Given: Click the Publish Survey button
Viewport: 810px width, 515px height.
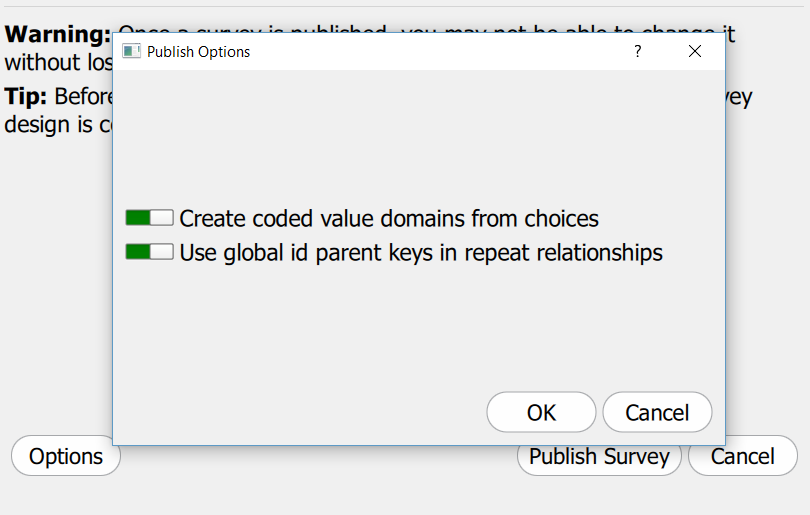Looking at the screenshot, I should (599, 456).
